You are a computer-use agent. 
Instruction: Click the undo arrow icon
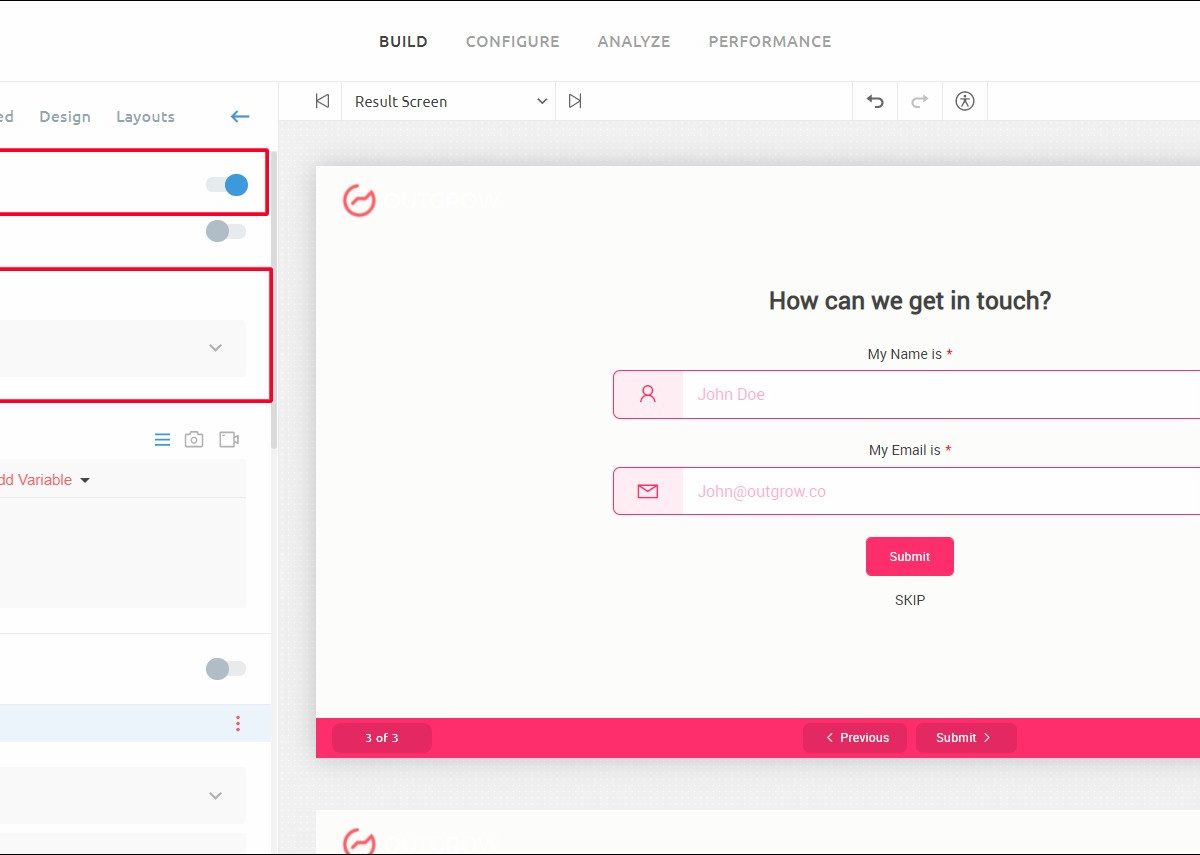[x=875, y=101]
